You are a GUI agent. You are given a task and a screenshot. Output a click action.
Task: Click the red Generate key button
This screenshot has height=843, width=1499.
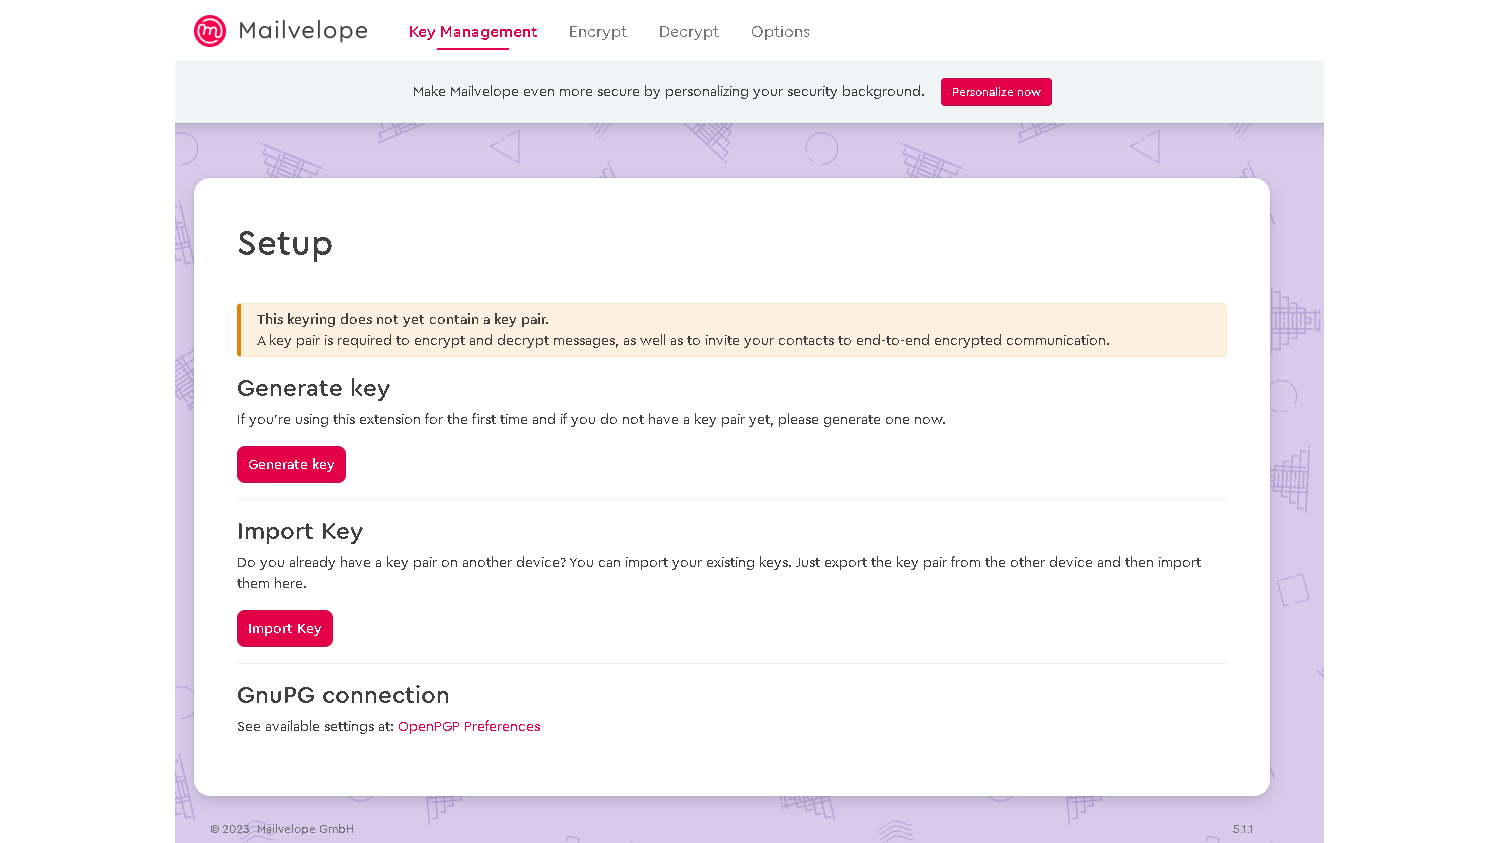tap(291, 465)
